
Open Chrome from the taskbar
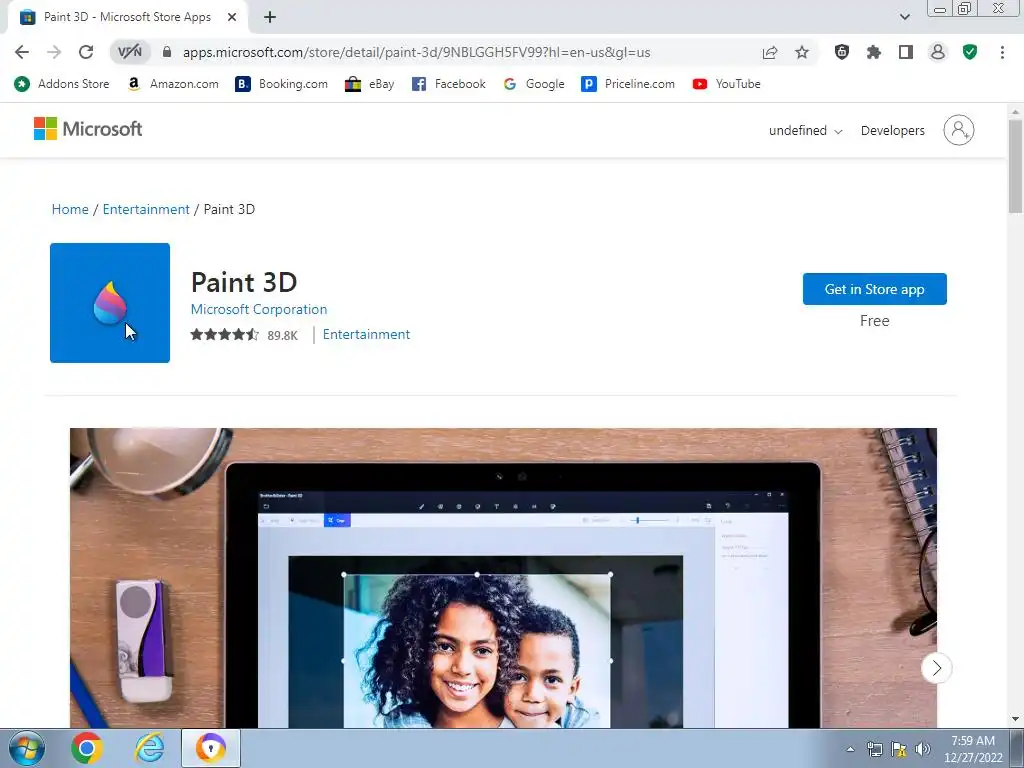[x=87, y=748]
